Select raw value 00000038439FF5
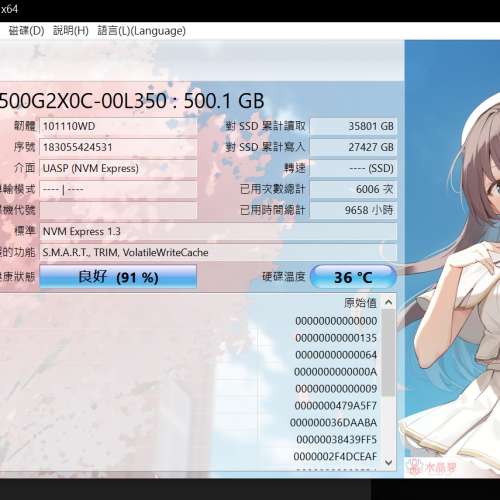This screenshot has height=500, width=500. point(337,439)
